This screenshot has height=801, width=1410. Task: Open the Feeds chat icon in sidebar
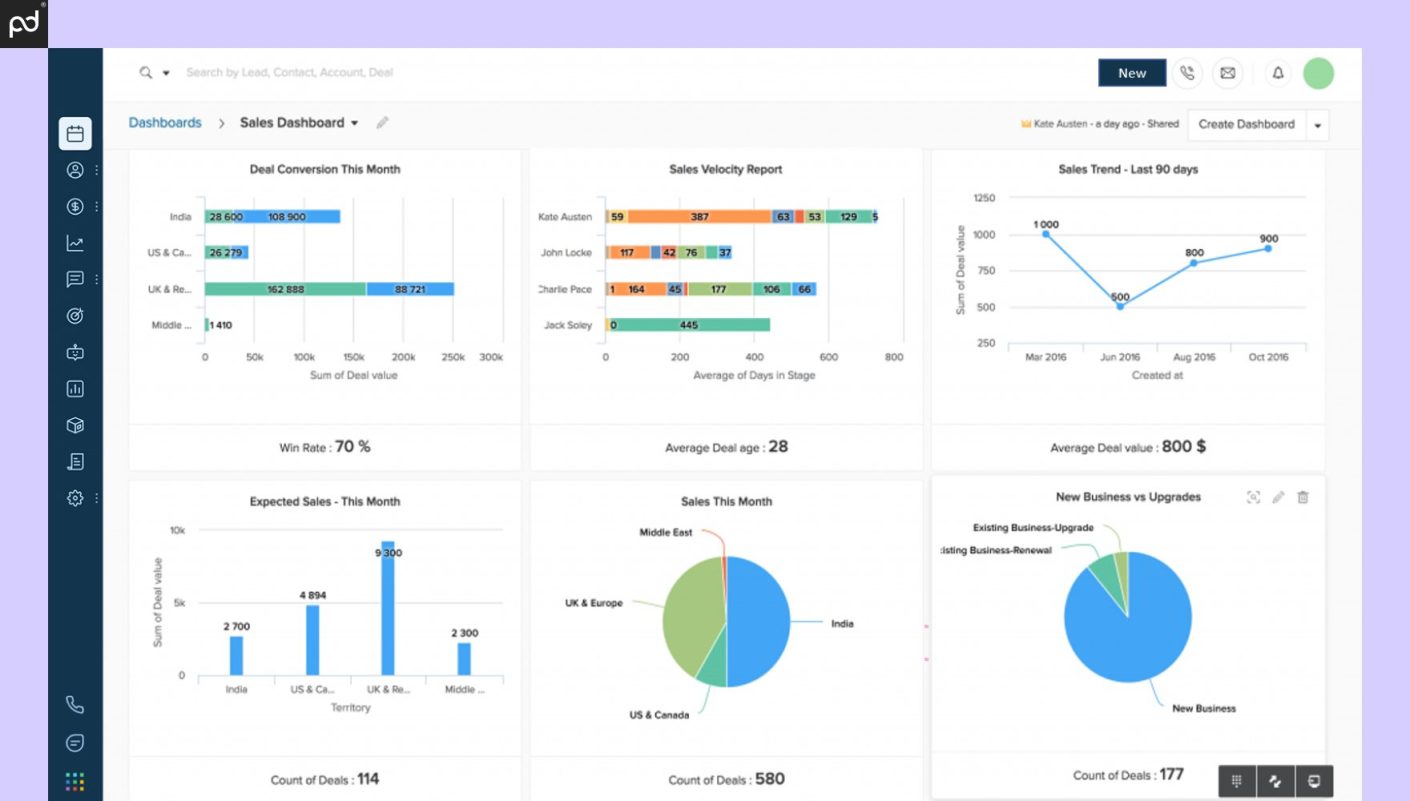point(75,278)
